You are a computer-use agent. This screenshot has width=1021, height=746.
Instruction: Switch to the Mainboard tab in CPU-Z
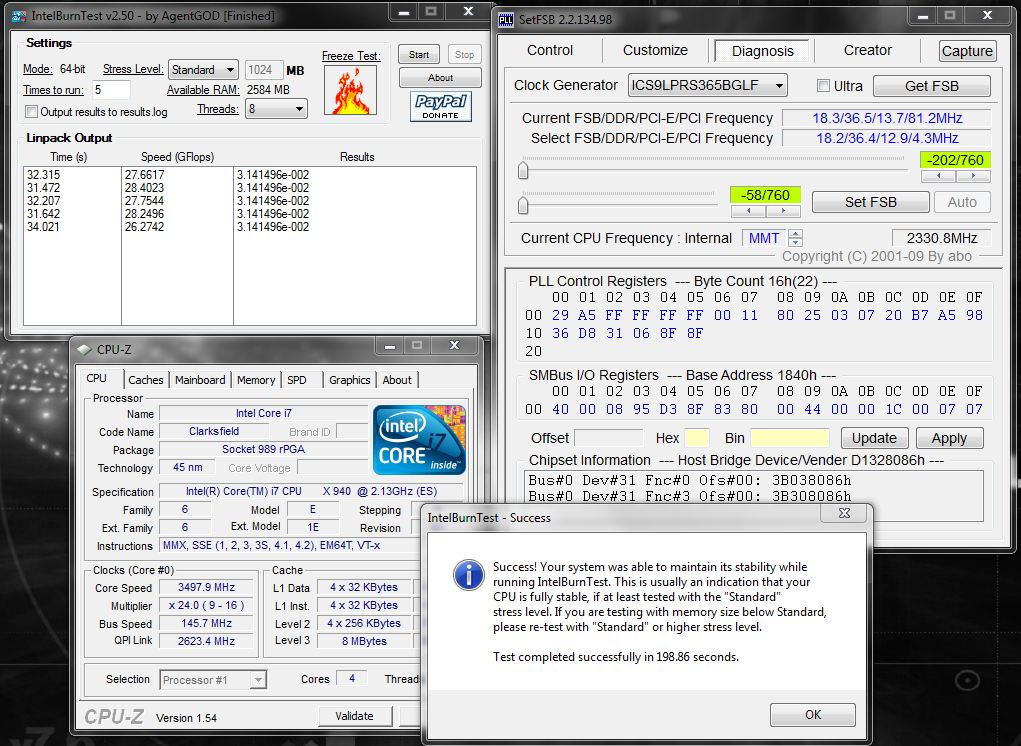click(200, 380)
